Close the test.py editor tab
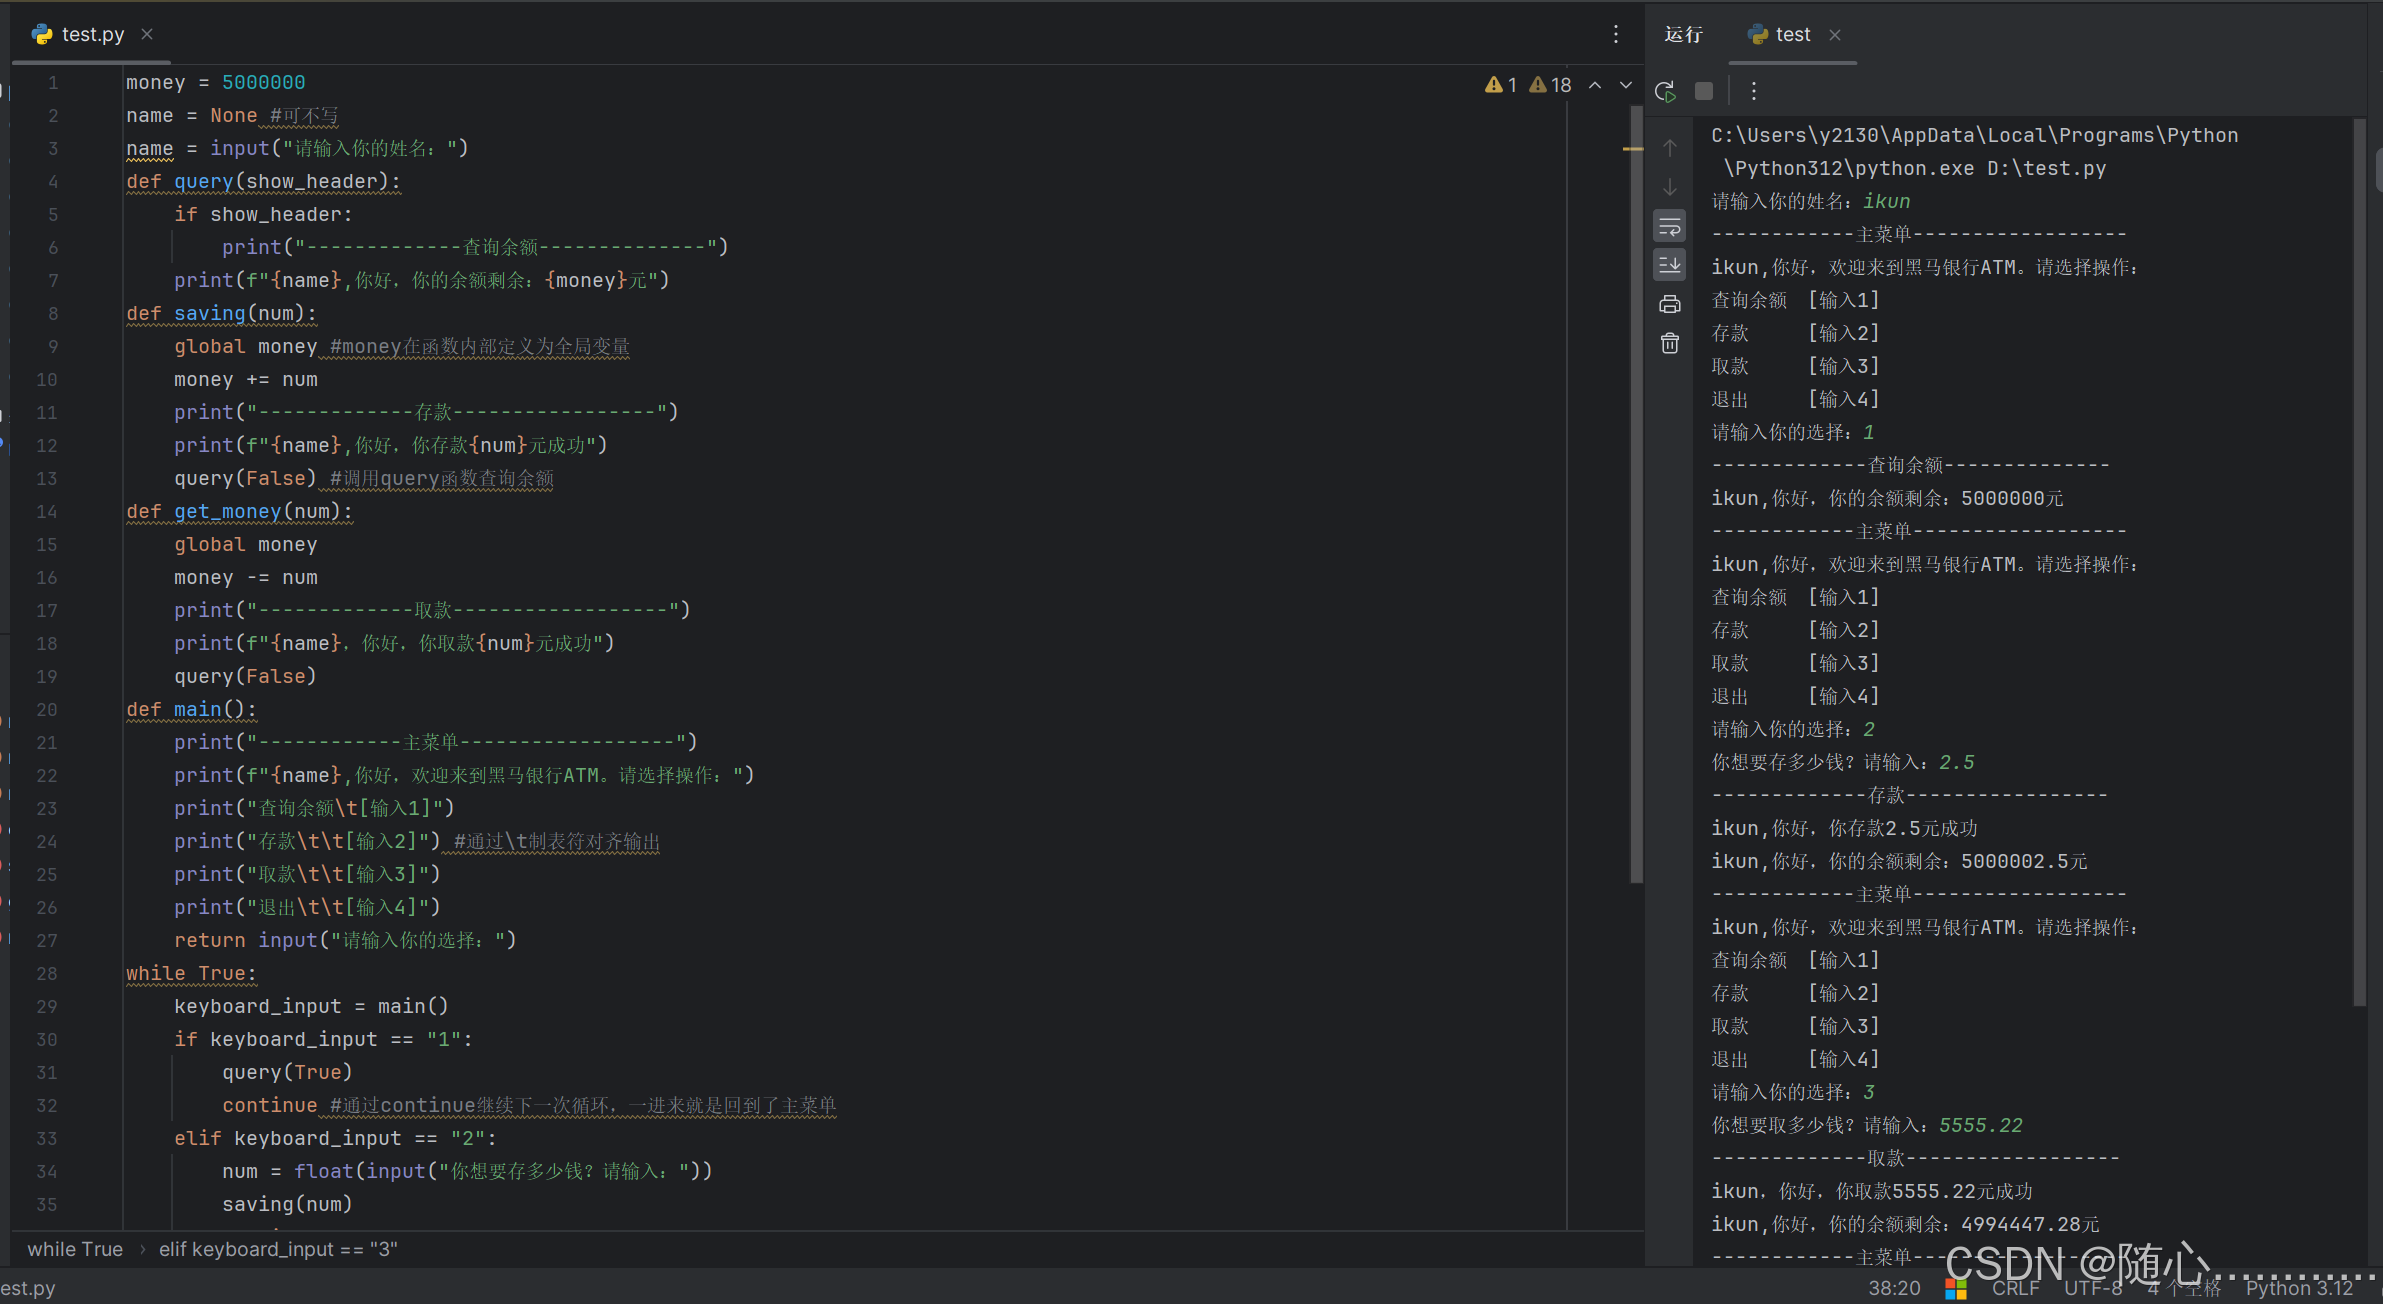2383x1304 pixels. pos(147,34)
